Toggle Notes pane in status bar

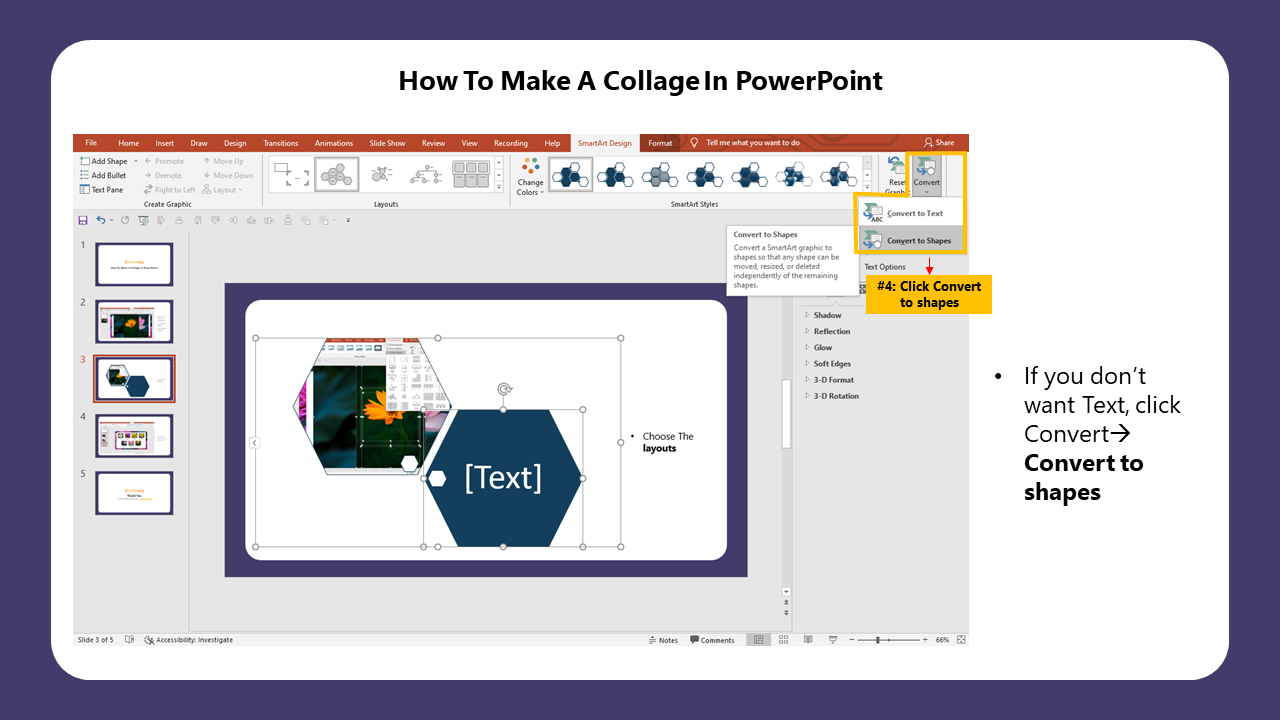[662, 640]
